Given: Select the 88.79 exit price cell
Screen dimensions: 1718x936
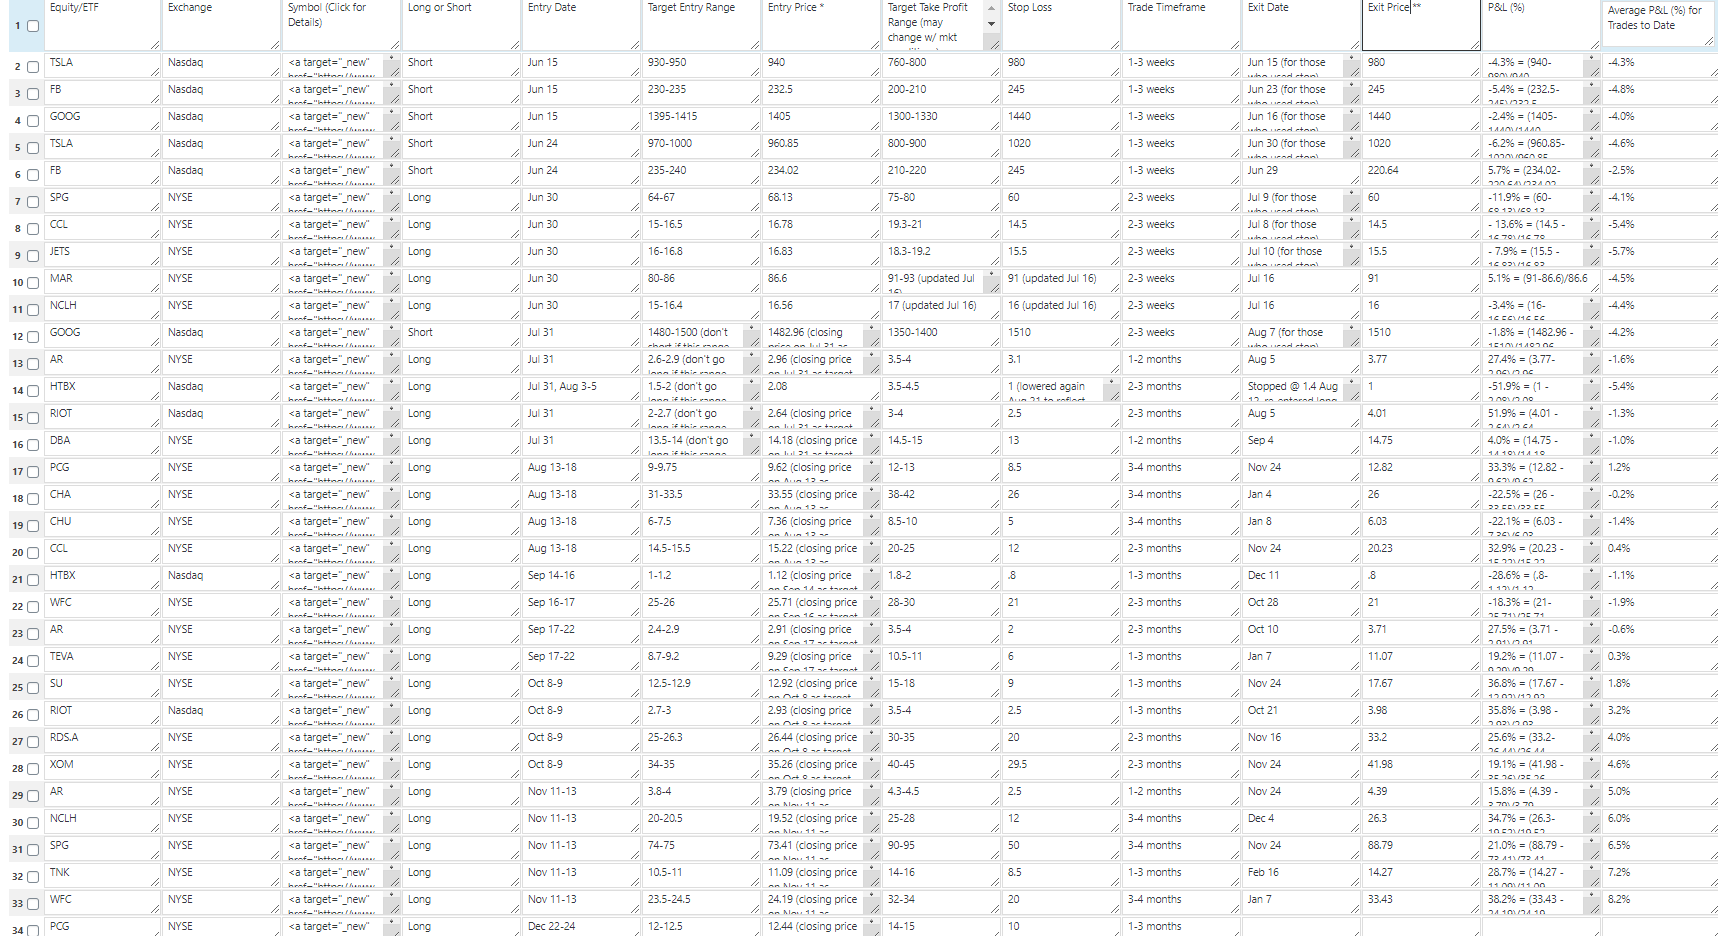Looking at the screenshot, I should click(1422, 849).
